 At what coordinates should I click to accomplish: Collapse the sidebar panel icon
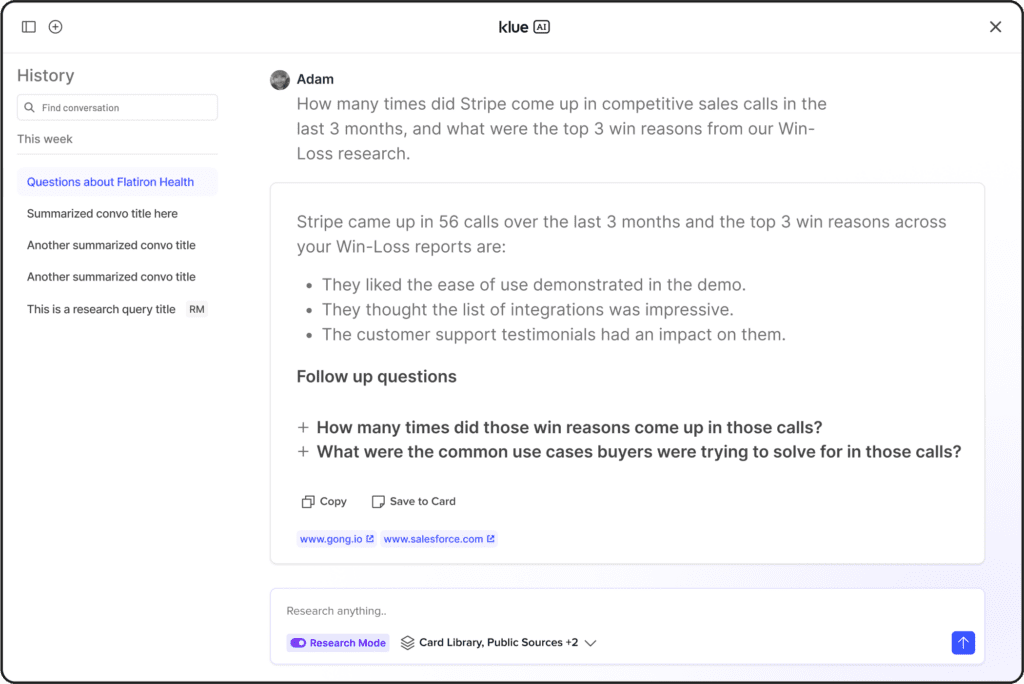coord(29,27)
